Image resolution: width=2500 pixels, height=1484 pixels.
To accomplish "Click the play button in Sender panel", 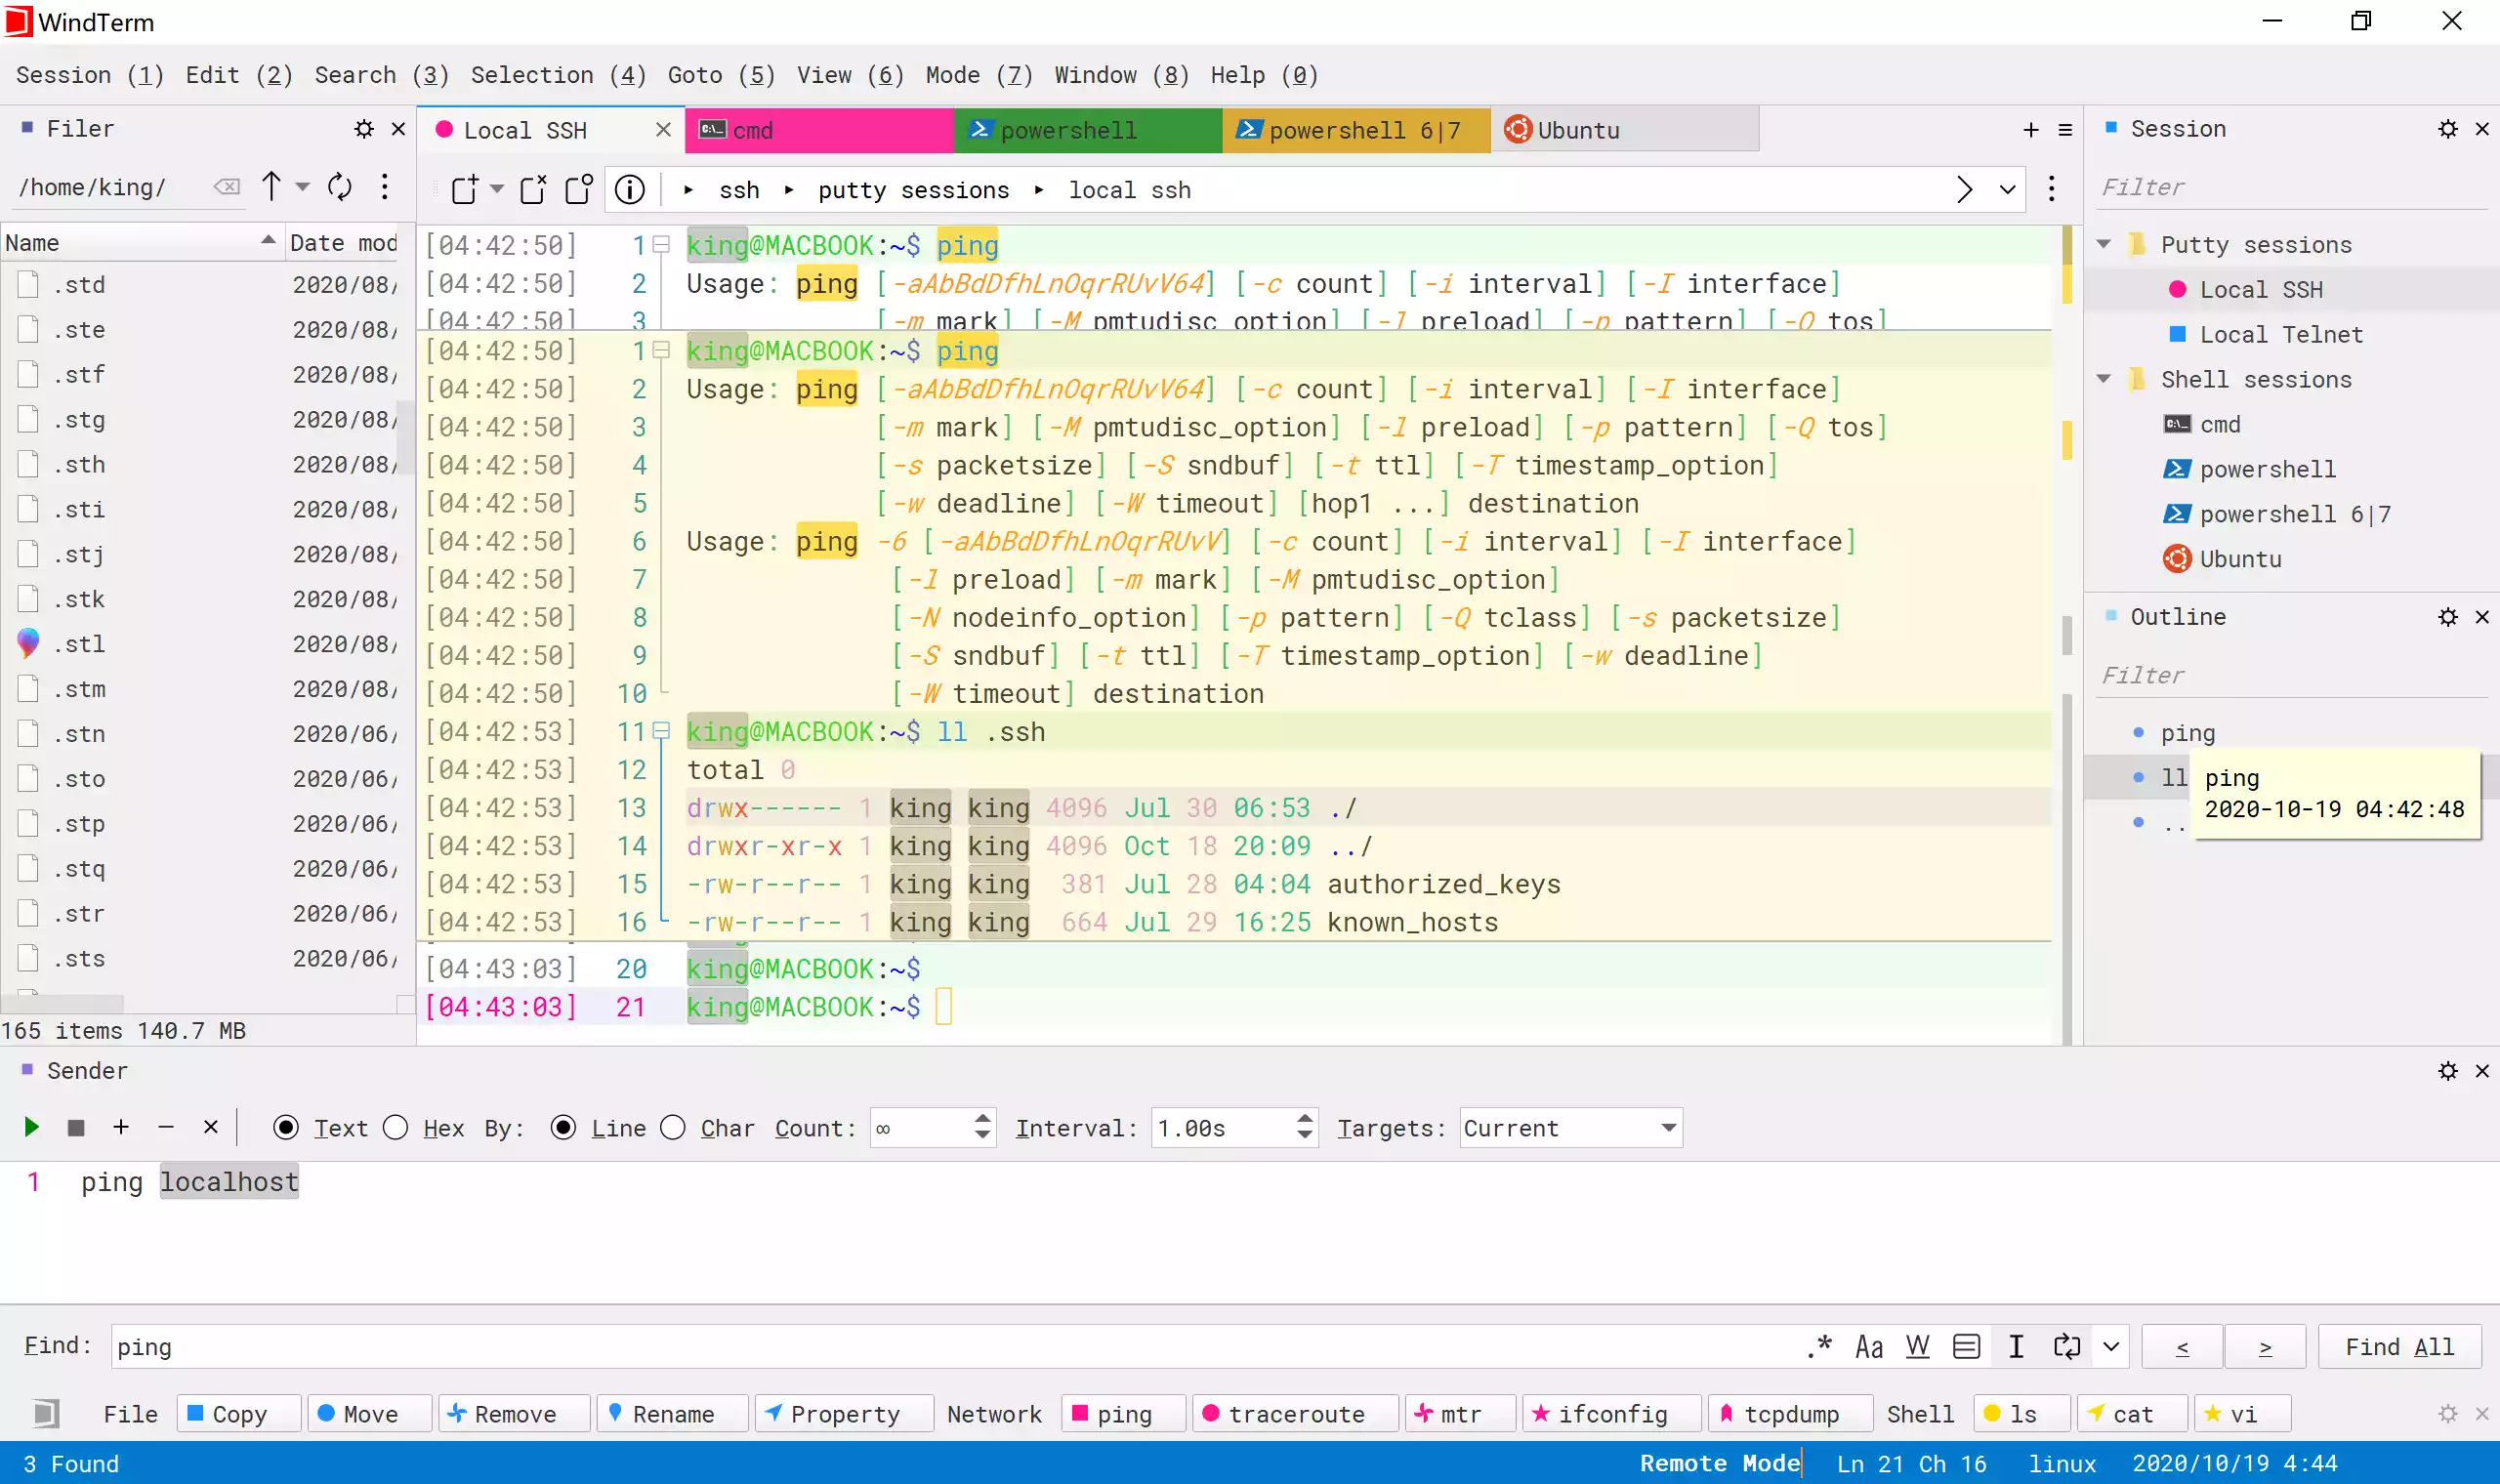I will [30, 1127].
